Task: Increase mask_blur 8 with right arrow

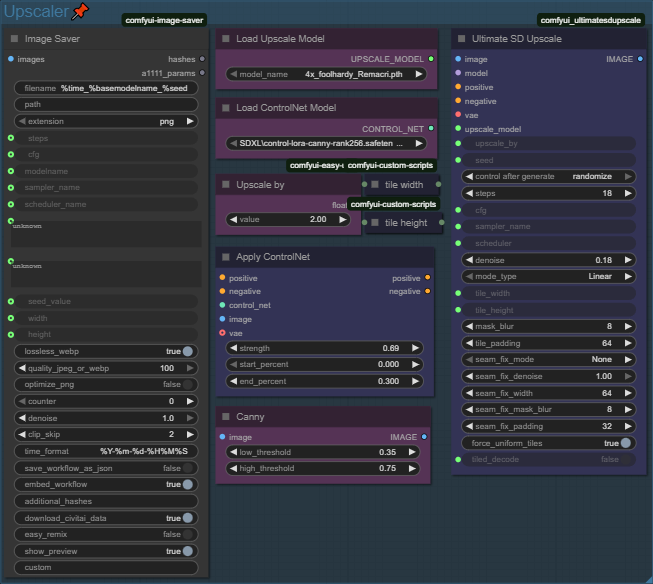Action: 628,326
